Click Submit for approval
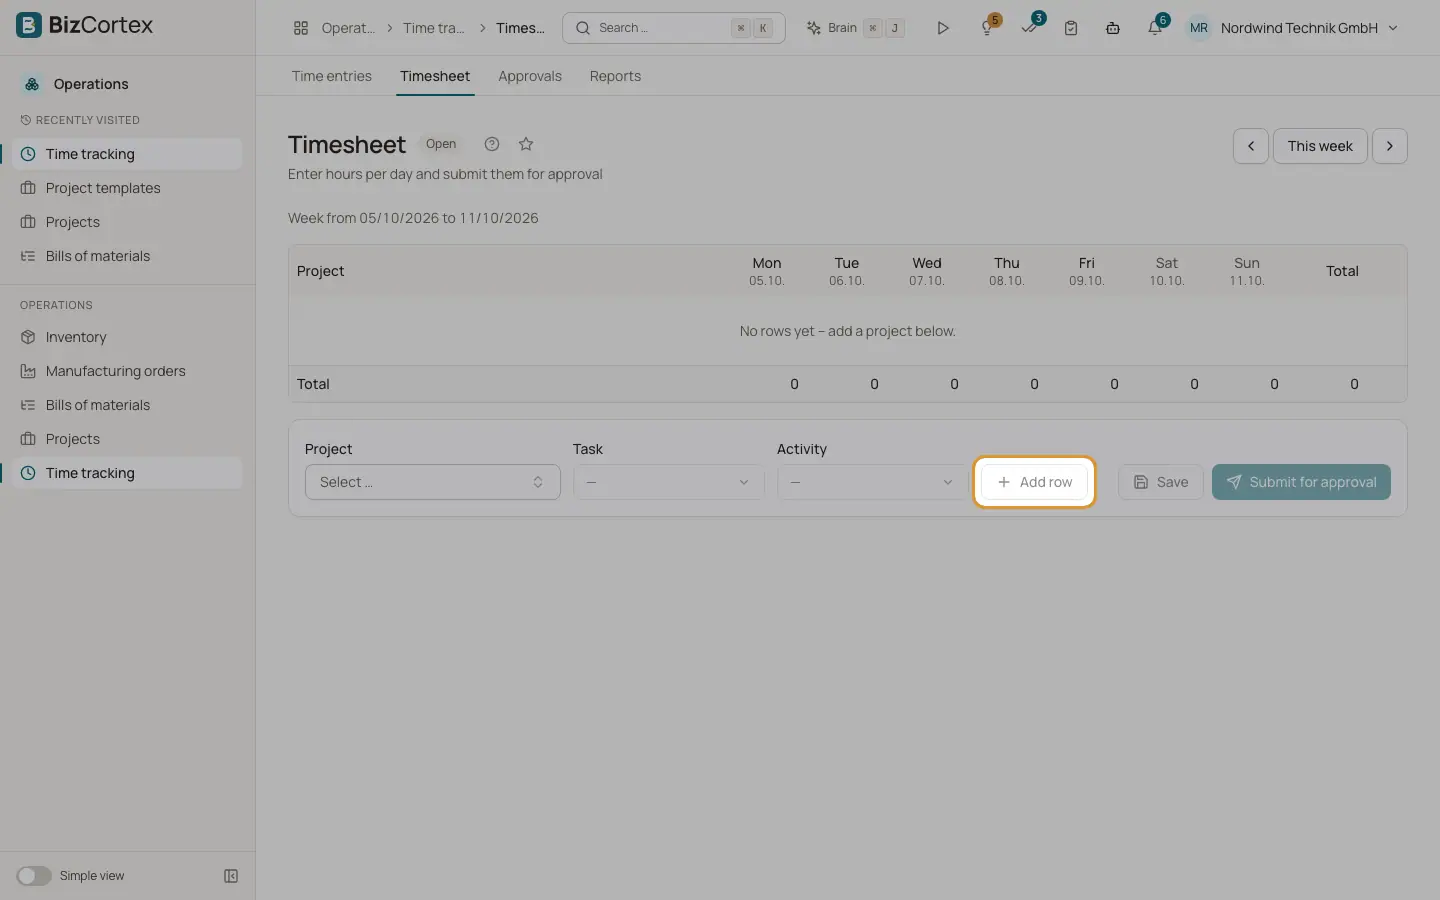 tap(1301, 482)
